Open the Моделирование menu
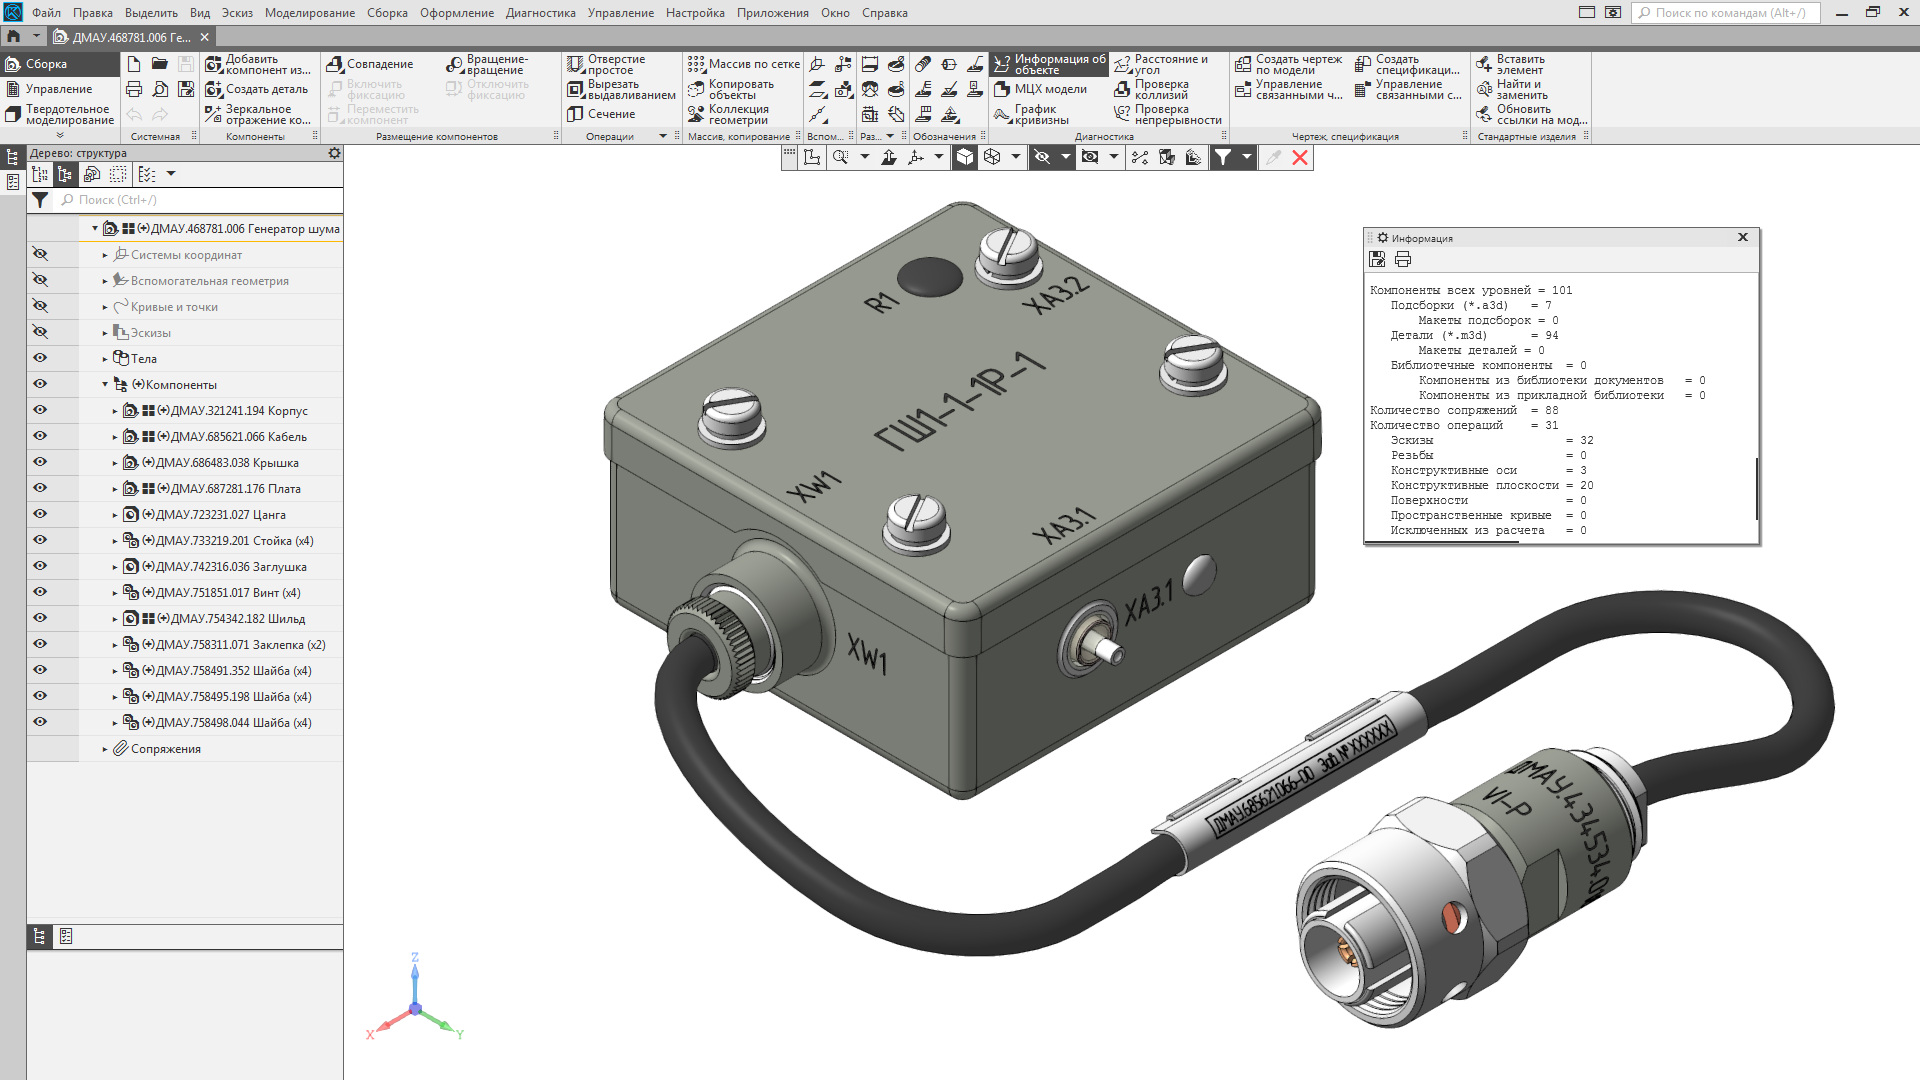This screenshot has width=1920, height=1080. point(310,13)
